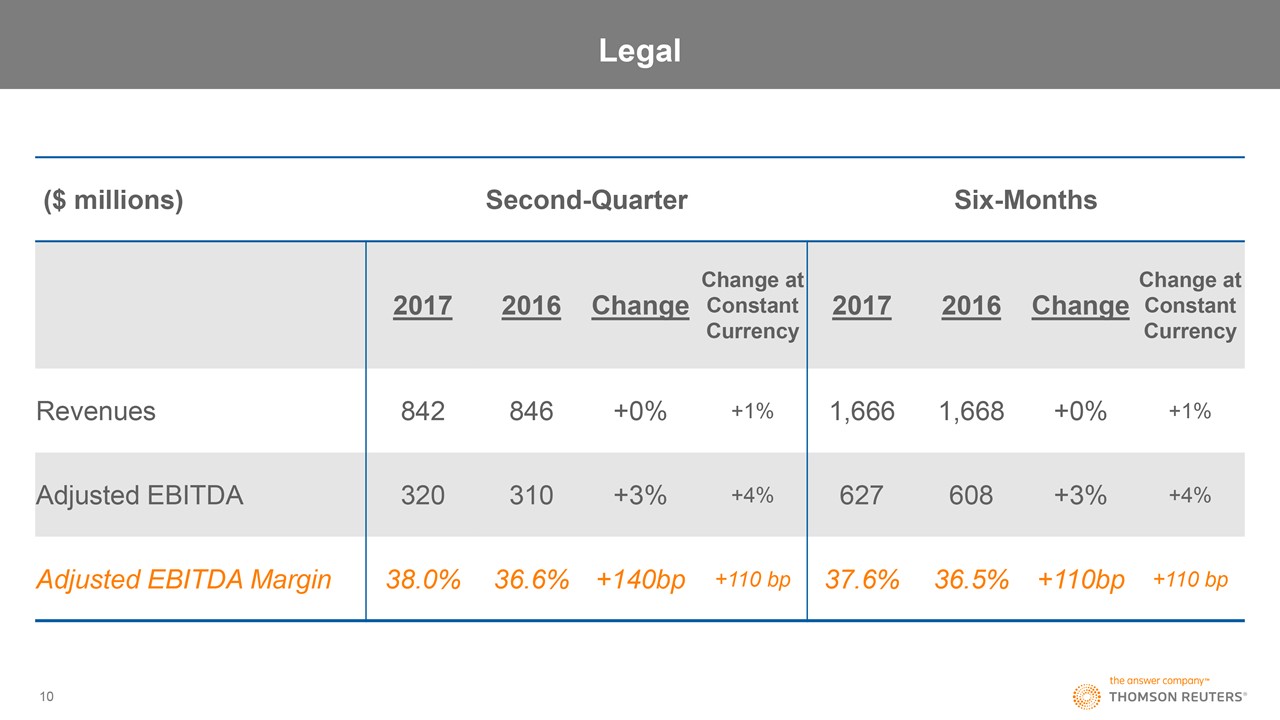Select the Revenues row label

(96, 411)
